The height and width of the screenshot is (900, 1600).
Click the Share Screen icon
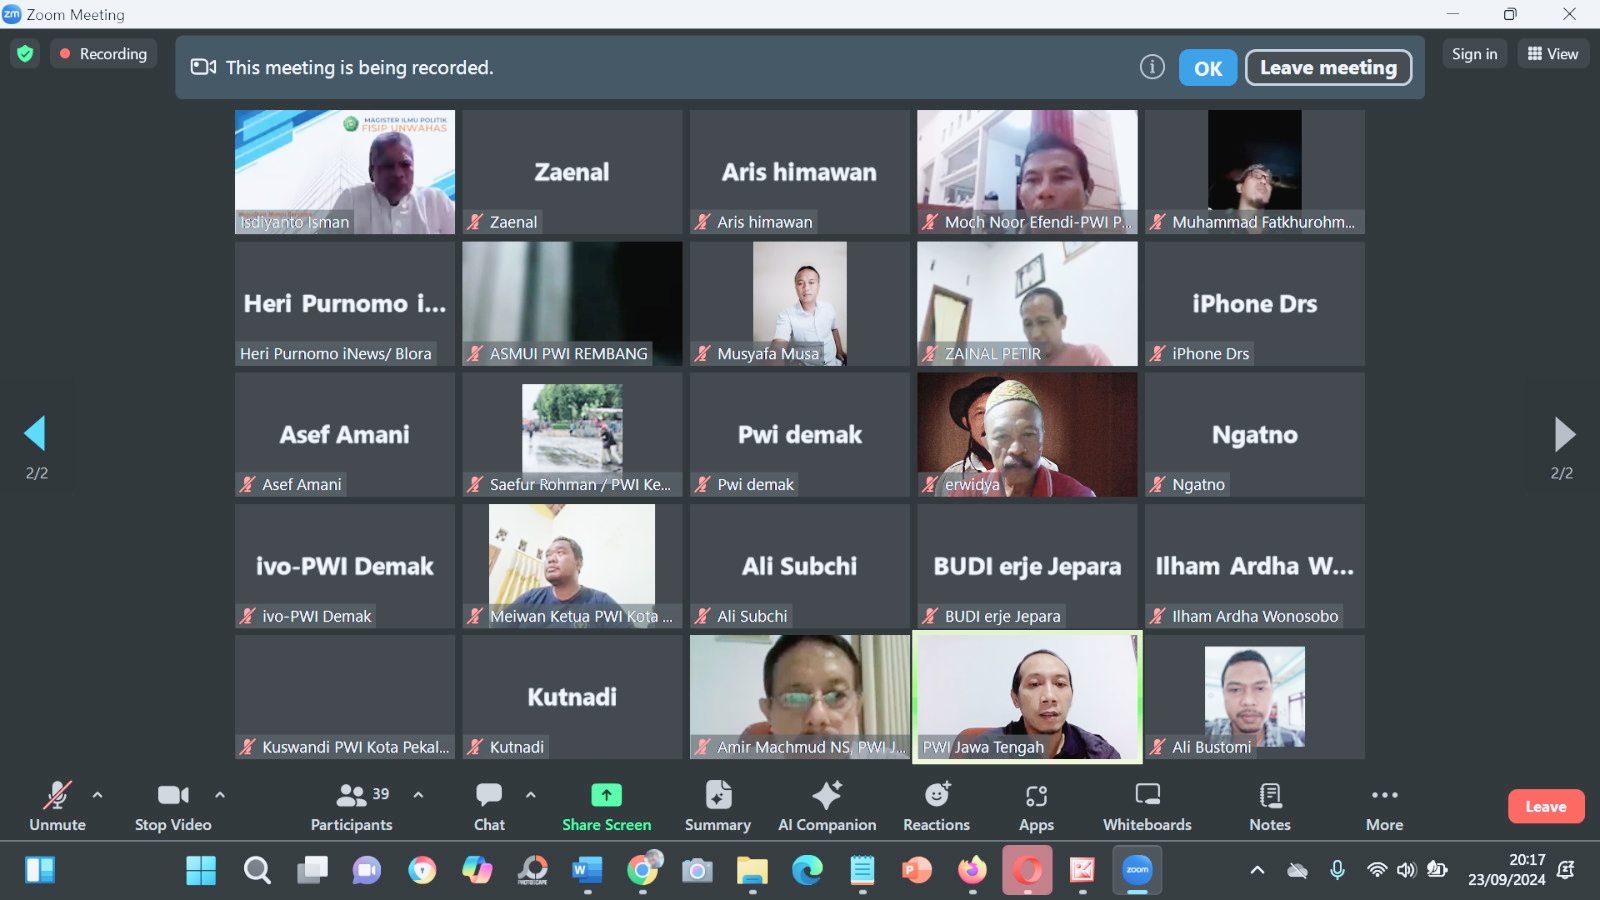(606, 795)
